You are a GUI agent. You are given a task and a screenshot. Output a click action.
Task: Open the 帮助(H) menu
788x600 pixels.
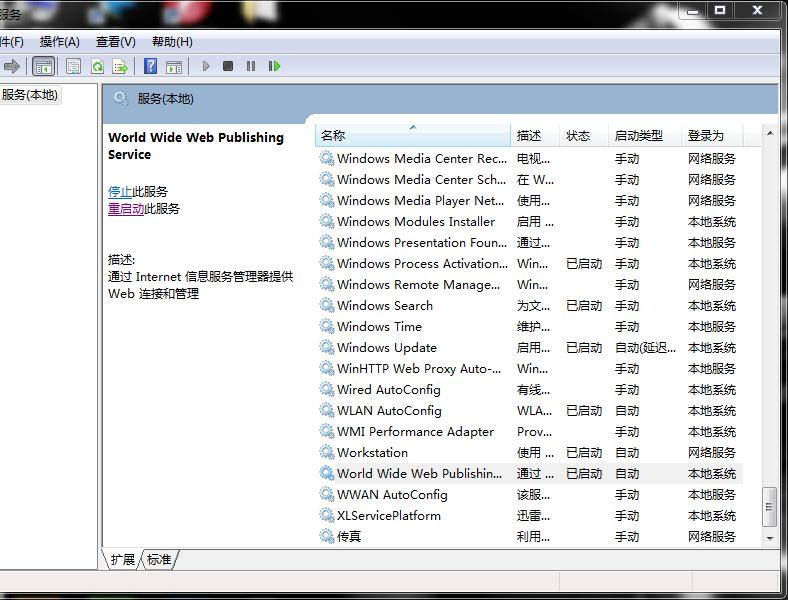tap(172, 42)
